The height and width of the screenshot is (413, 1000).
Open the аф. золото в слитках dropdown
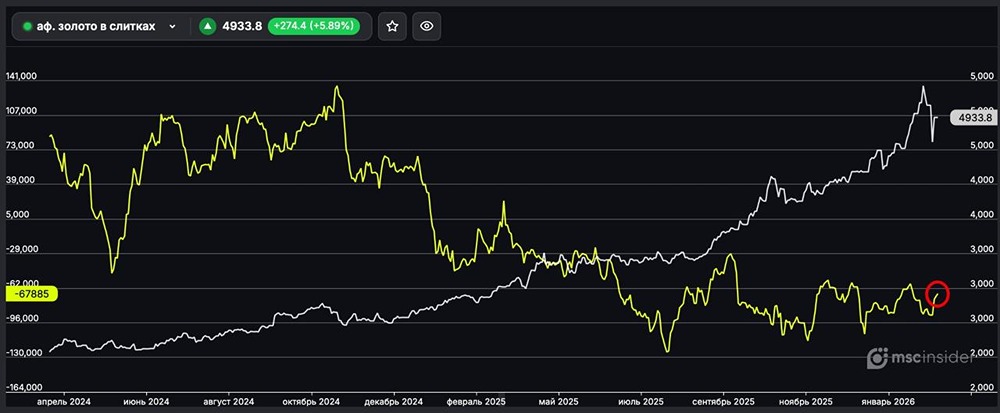[100, 26]
